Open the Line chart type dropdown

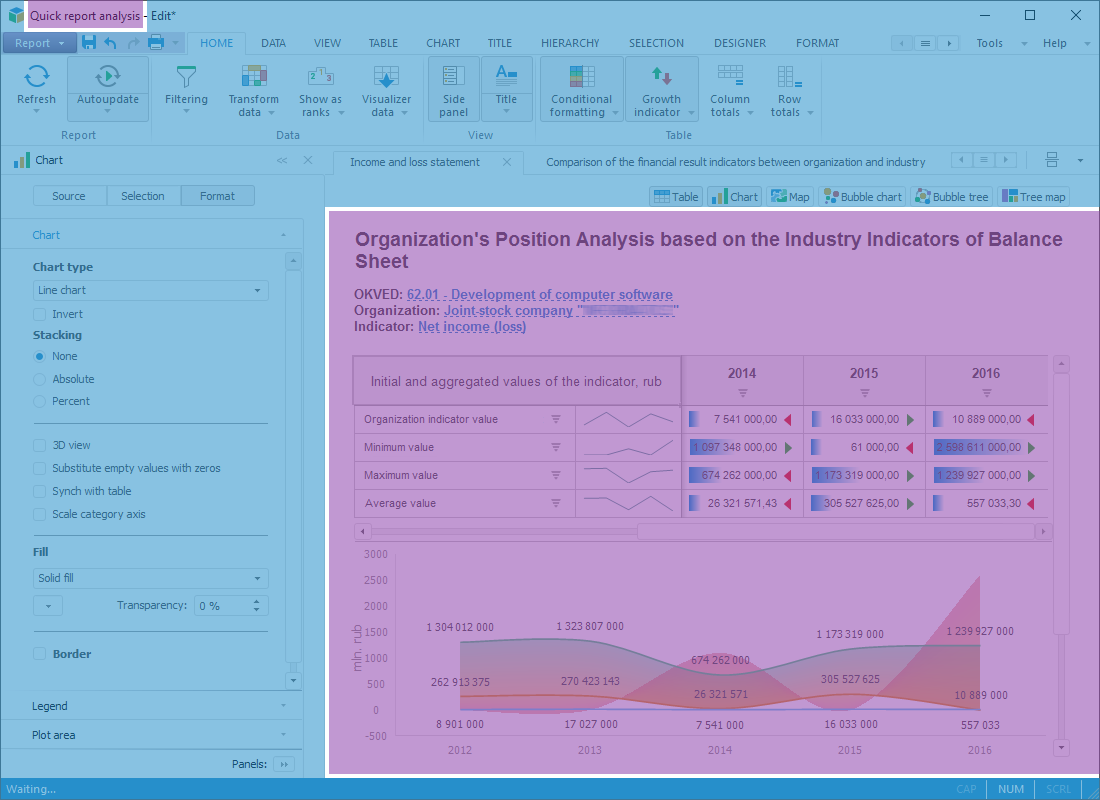coord(151,290)
